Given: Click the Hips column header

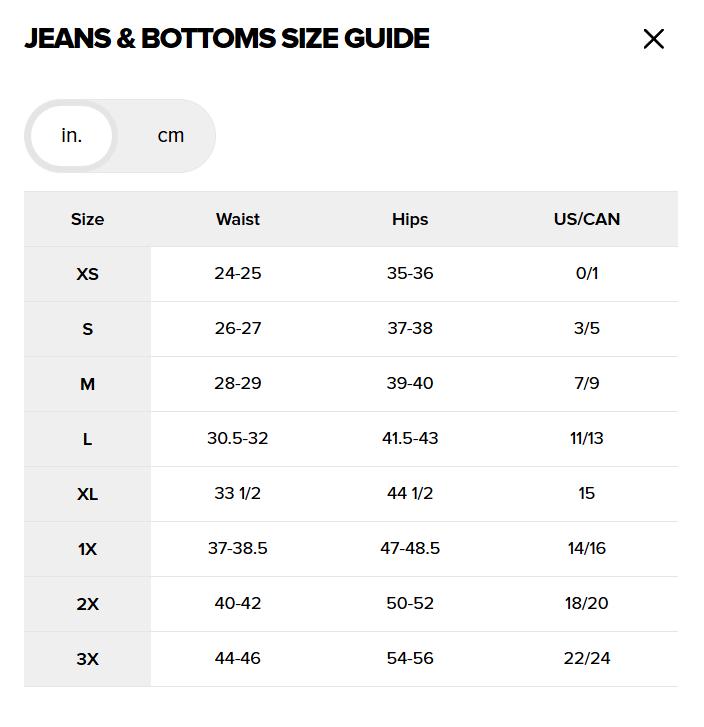Looking at the screenshot, I should (410, 219).
